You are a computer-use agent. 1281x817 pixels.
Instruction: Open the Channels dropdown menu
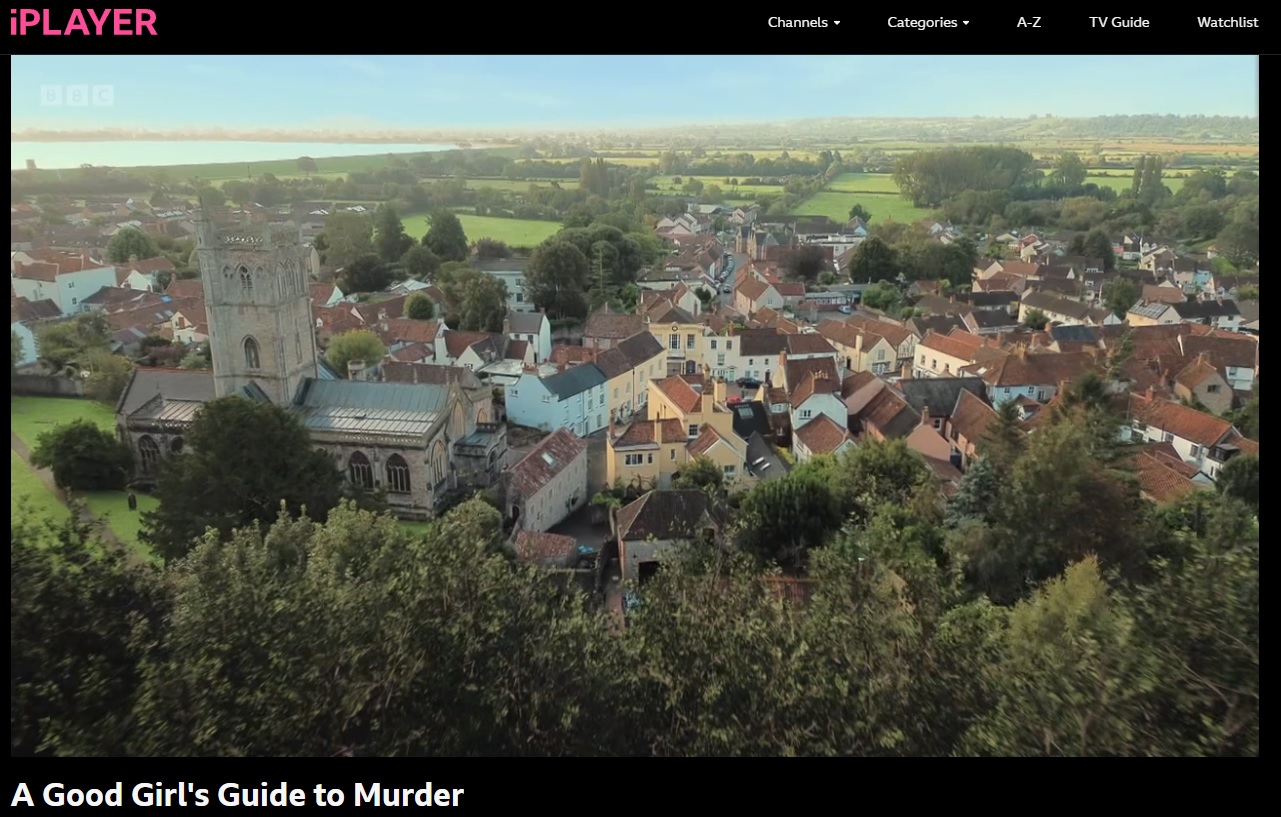[803, 22]
